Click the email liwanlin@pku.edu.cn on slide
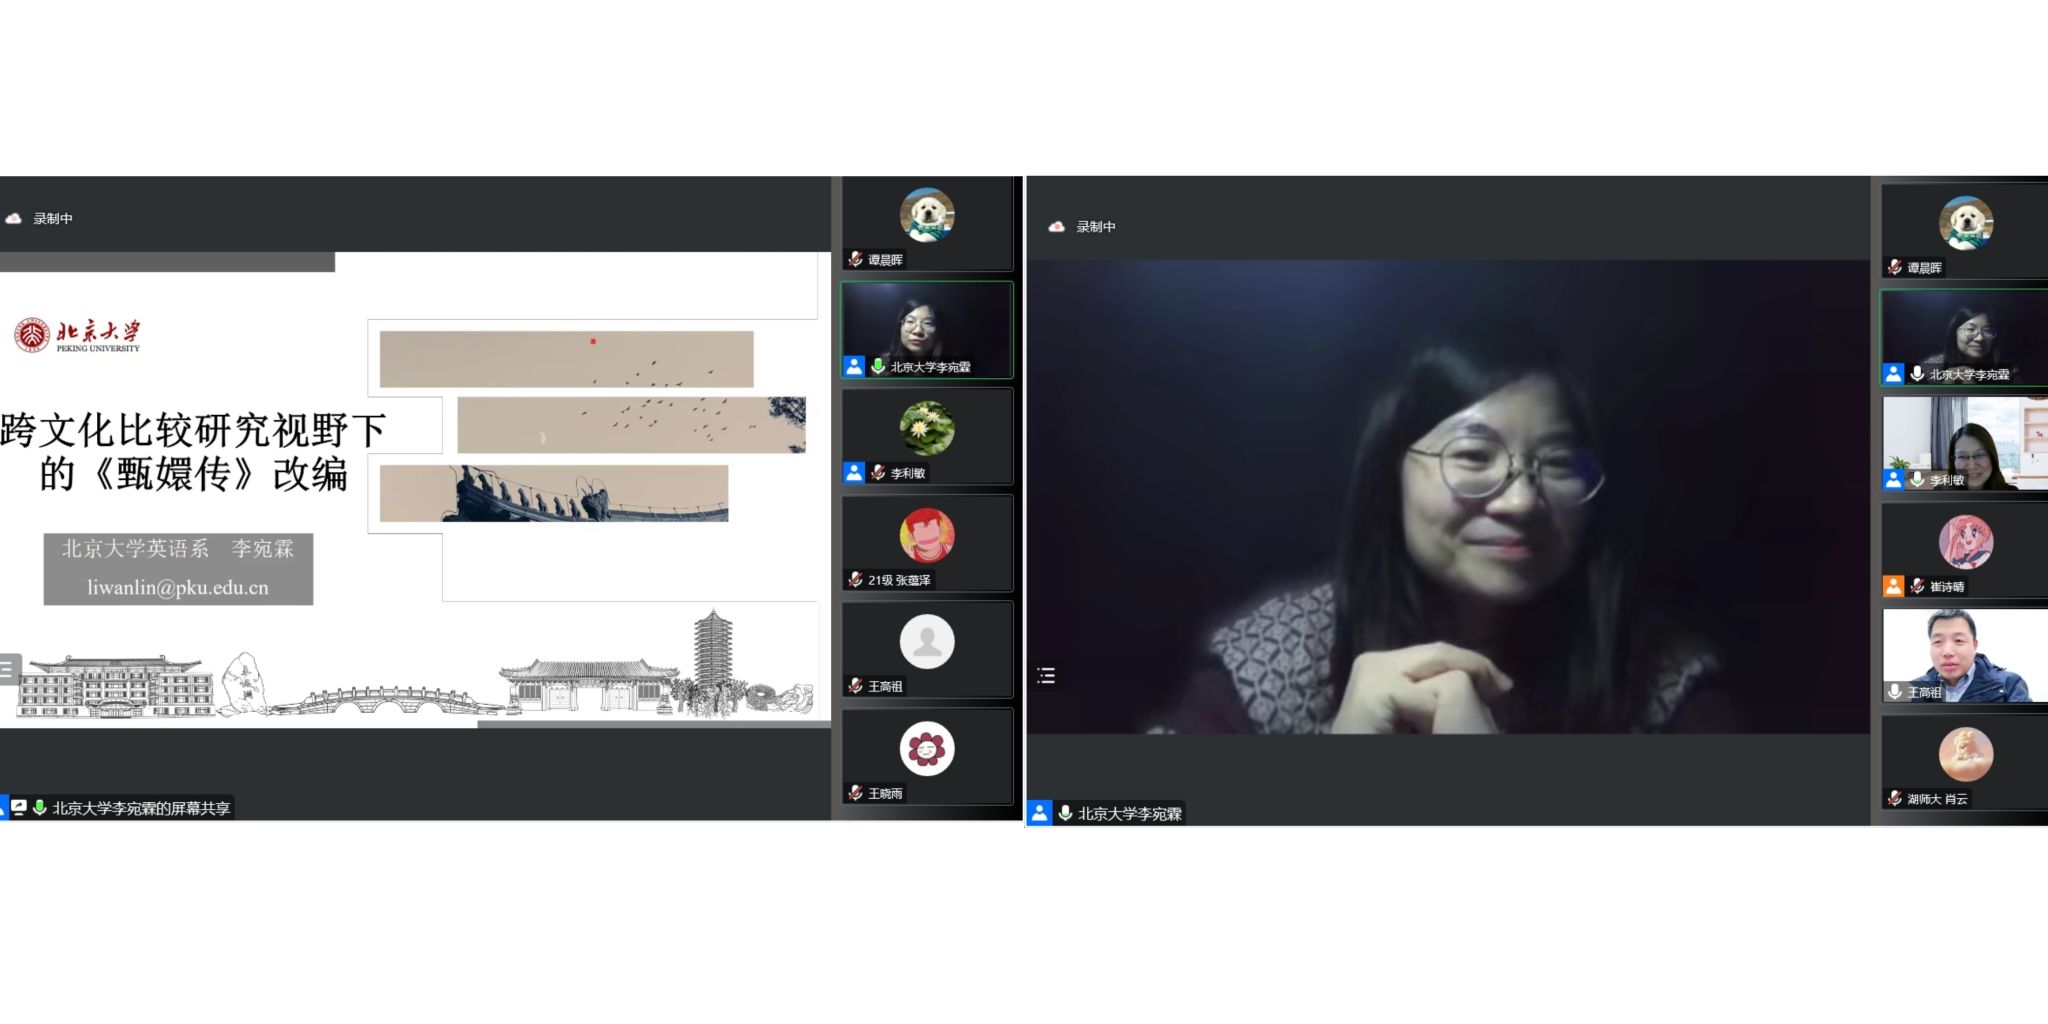Viewport: 2048px width, 1024px height. click(x=178, y=587)
